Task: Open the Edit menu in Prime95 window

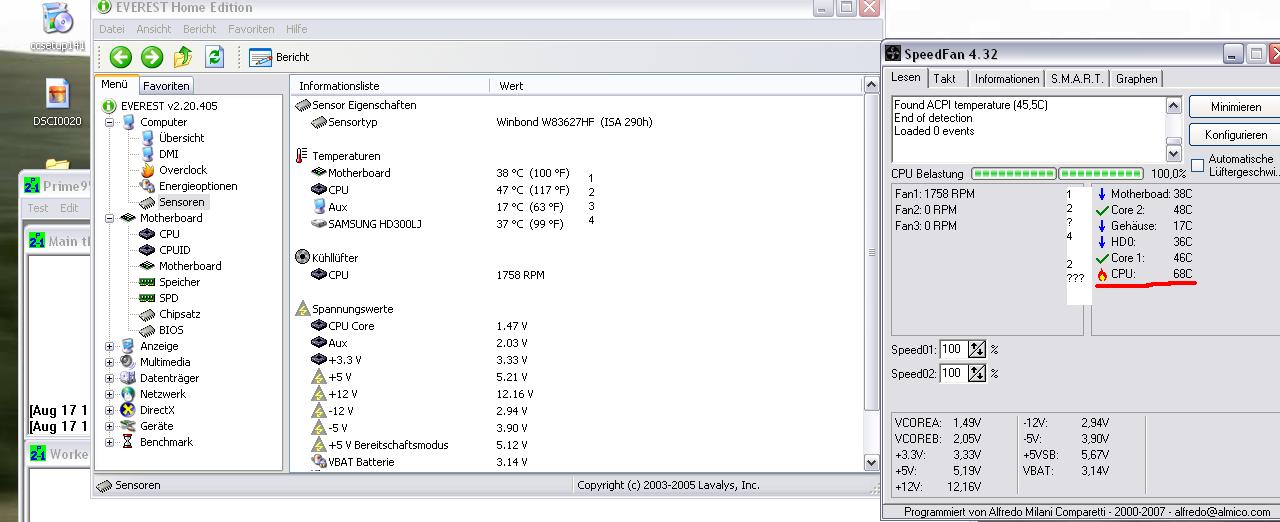Action: pos(69,208)
